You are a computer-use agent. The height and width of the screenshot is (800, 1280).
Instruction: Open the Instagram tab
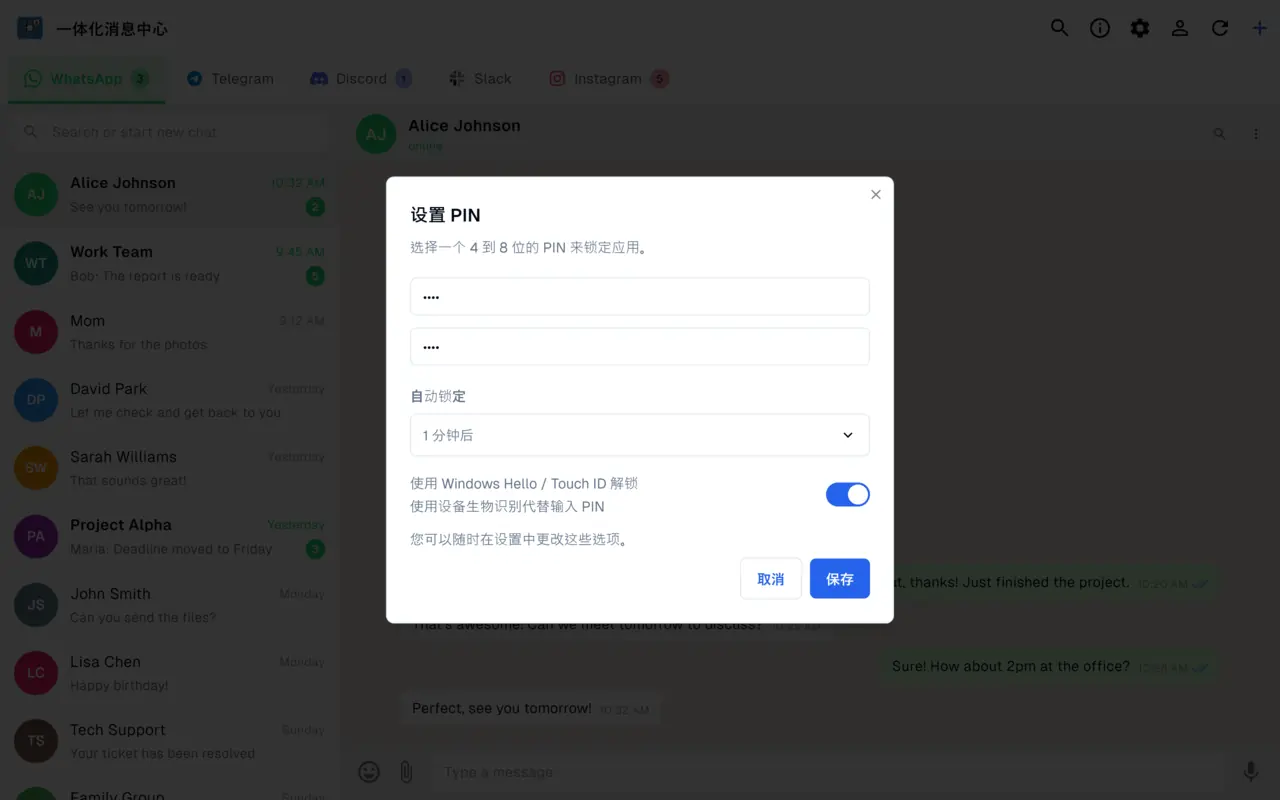[x=608, y=78]
